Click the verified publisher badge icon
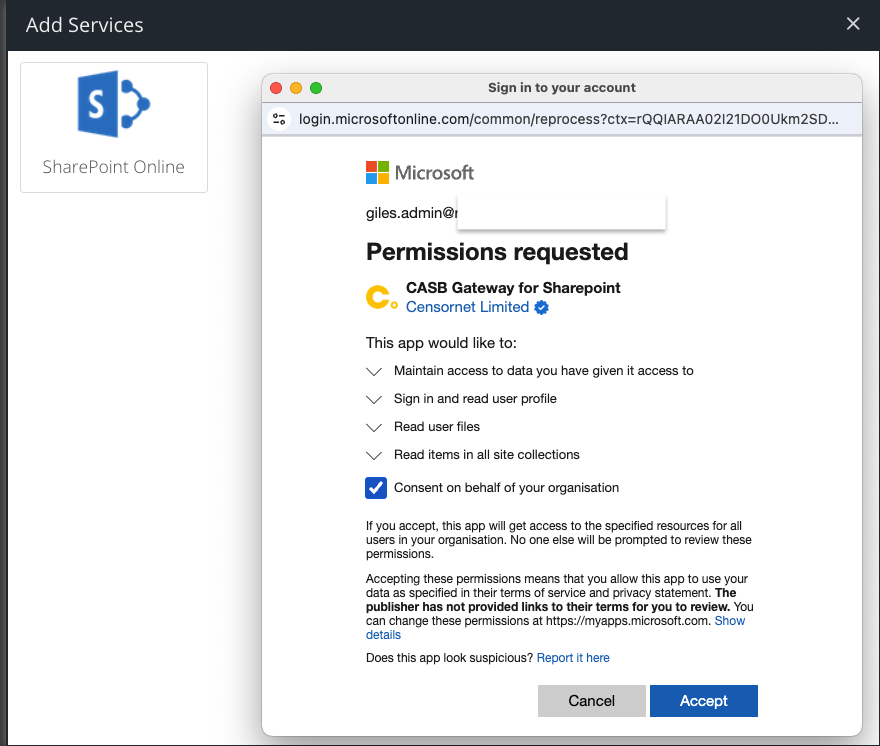 click(x=542, y=308)
